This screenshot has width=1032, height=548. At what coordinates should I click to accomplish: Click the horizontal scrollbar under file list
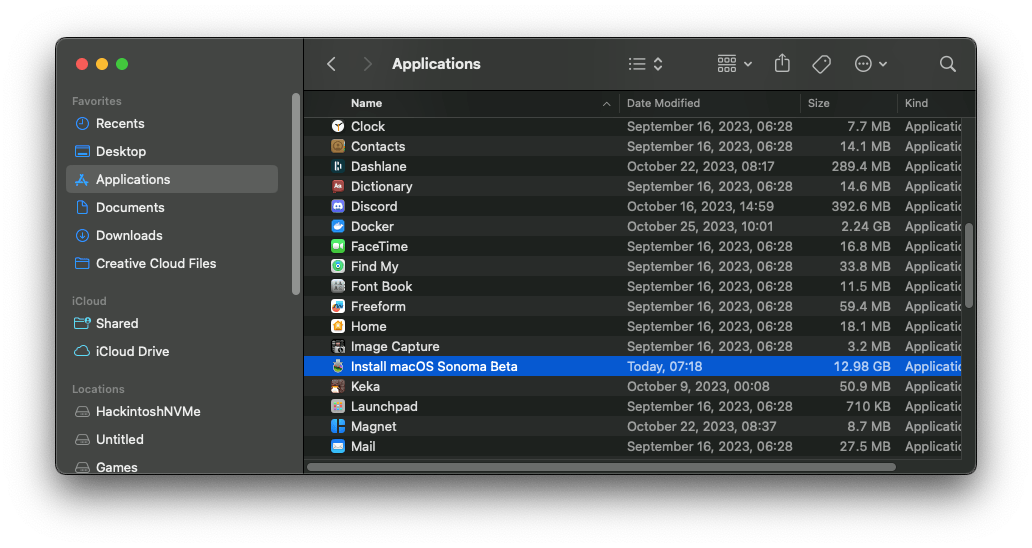[602, 467]
